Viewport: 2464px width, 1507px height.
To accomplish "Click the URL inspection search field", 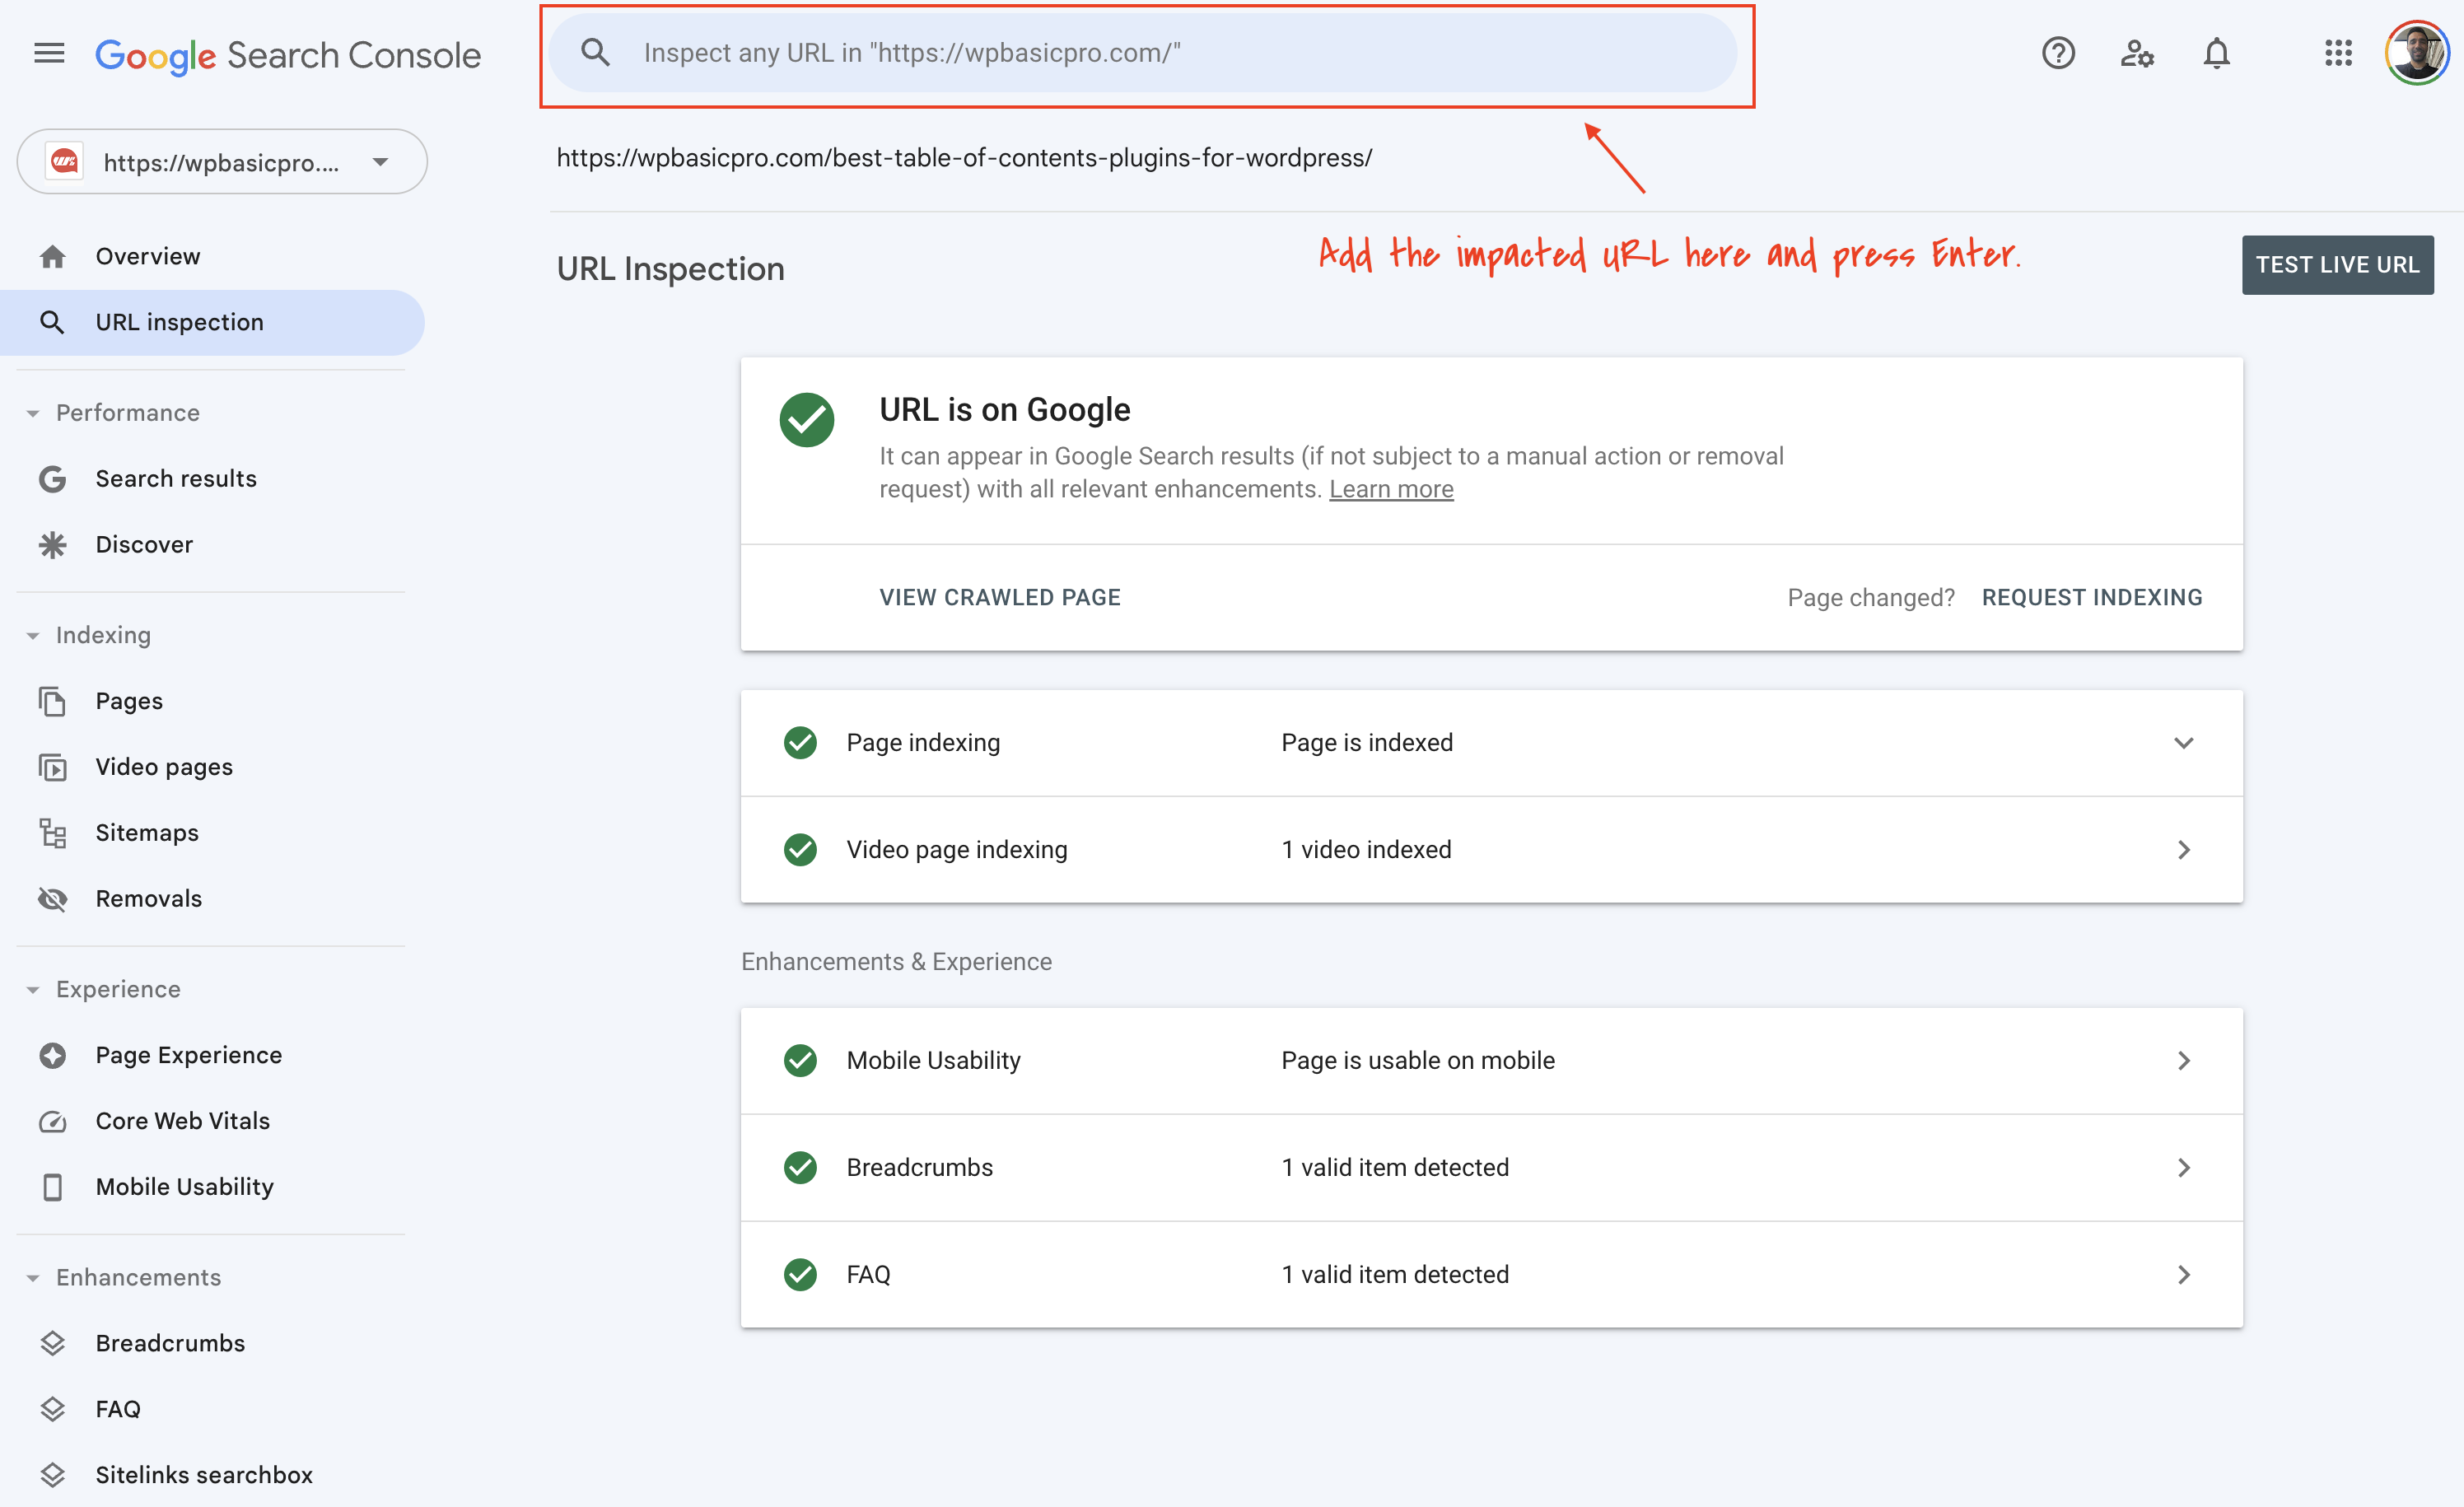I will tap(1142, 53).
